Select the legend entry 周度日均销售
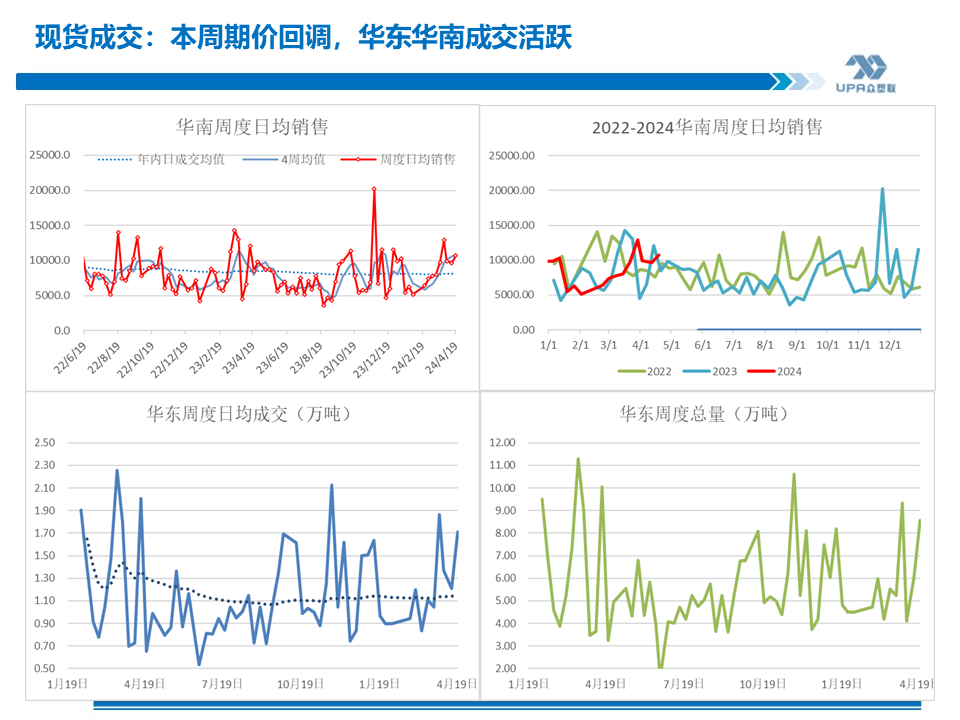The width and height of the screenshot is (960, 720). (x=398, y=160)
